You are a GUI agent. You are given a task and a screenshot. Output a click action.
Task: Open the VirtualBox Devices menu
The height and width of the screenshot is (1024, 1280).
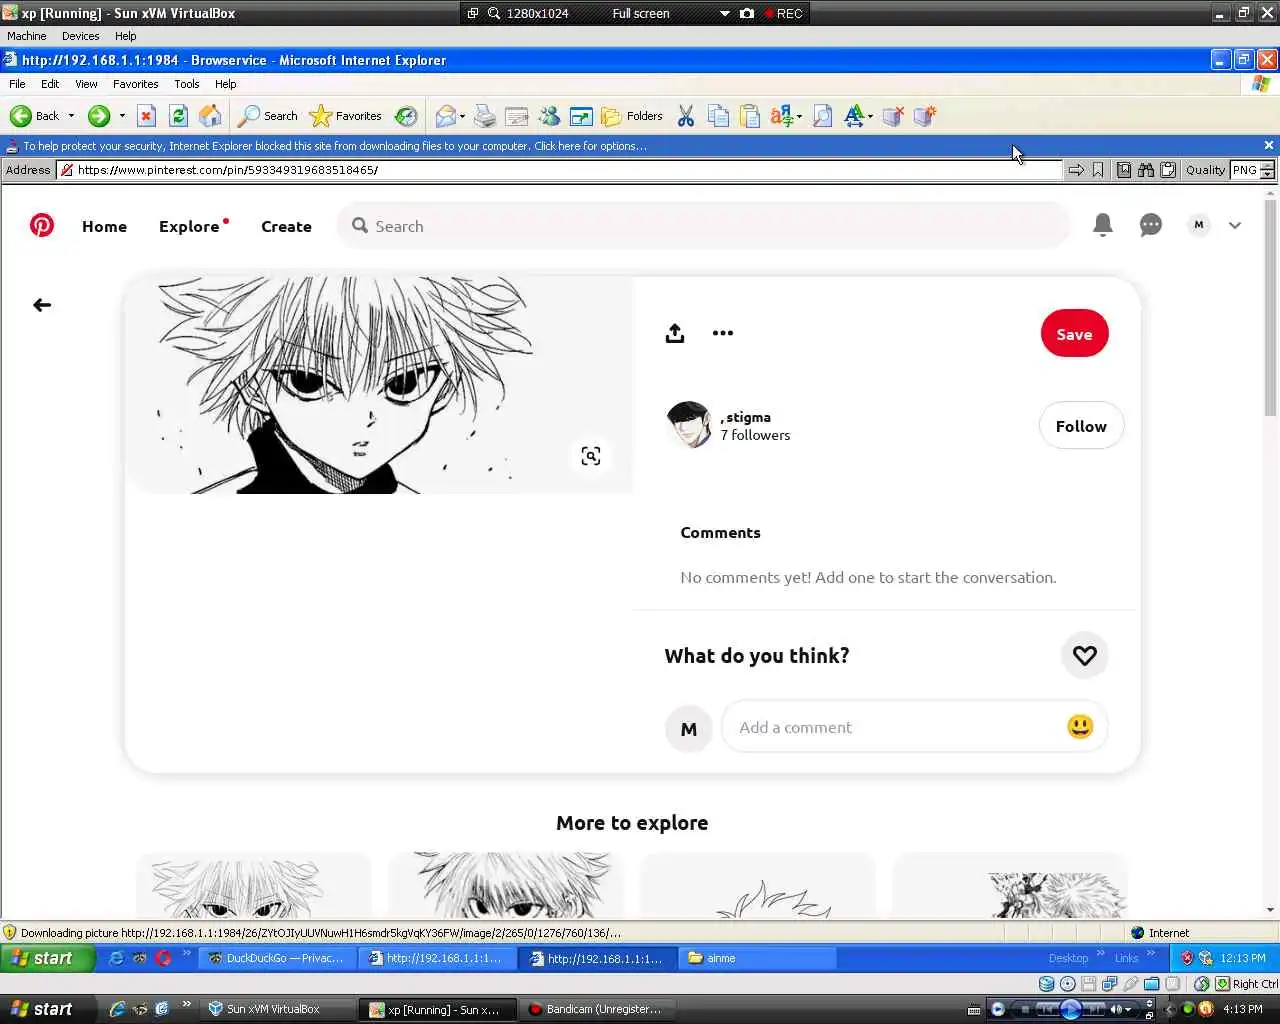point(80,36)
